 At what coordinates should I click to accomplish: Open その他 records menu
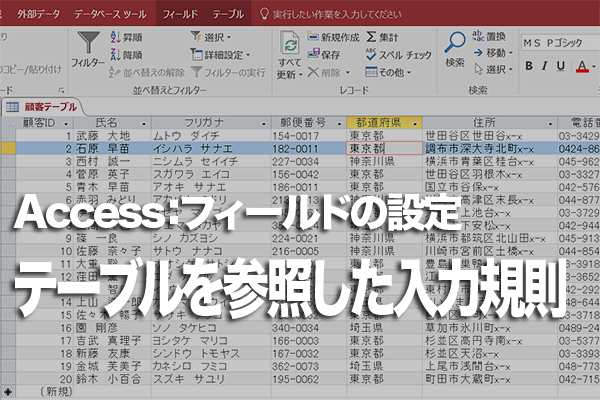pyautogui.click(x=388, y=72)
